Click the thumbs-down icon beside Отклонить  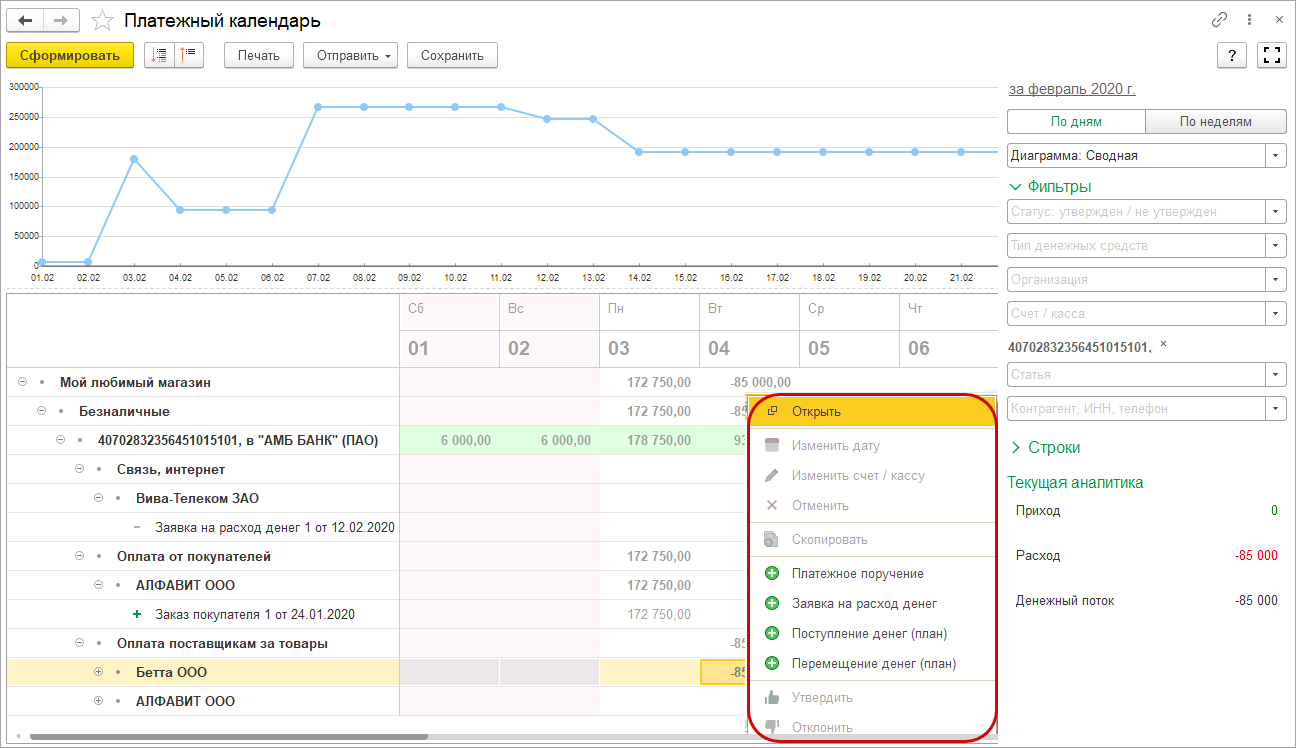[x=771, y=727]
